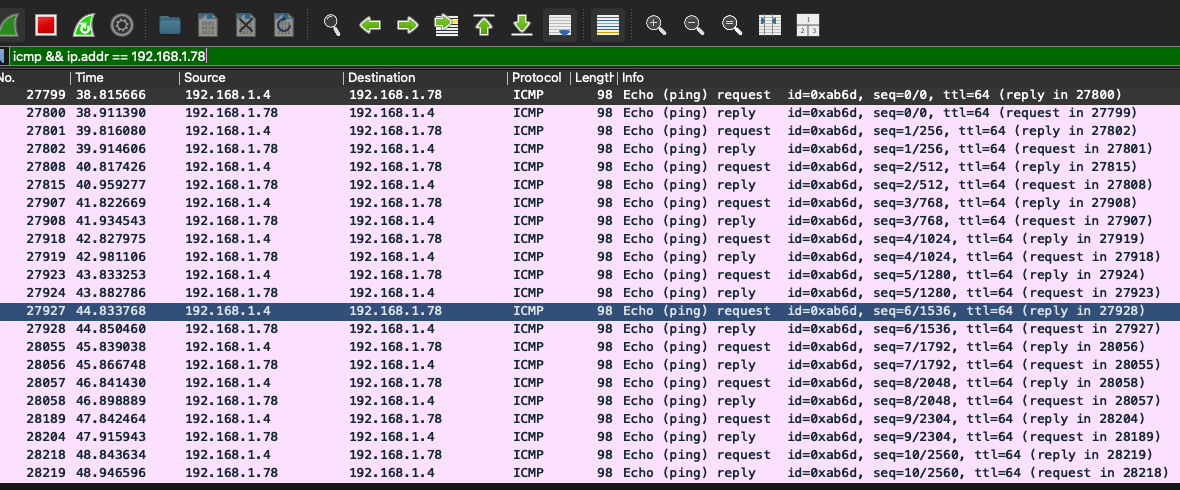
Task: Sort by the Source column header
Action: [262, 78]
